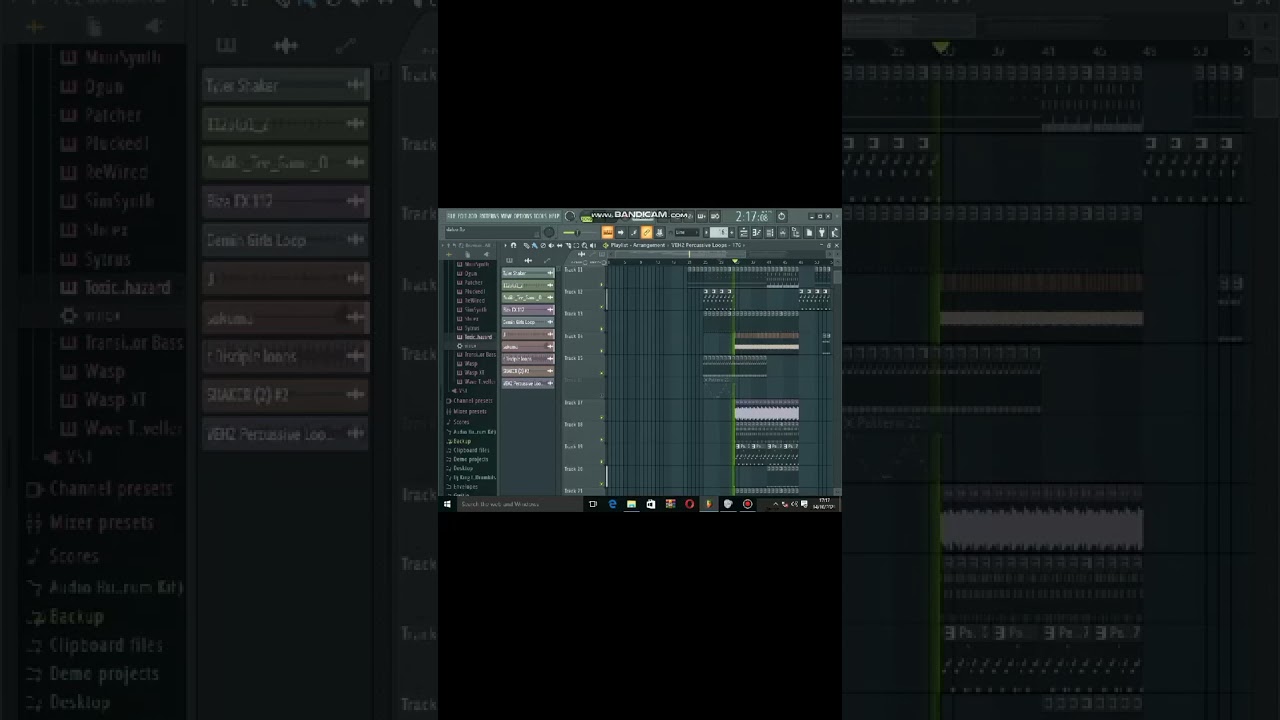
Task: Toggle the Track 18 mute switch
Action: pyautogui.click(x=602, y=439)
